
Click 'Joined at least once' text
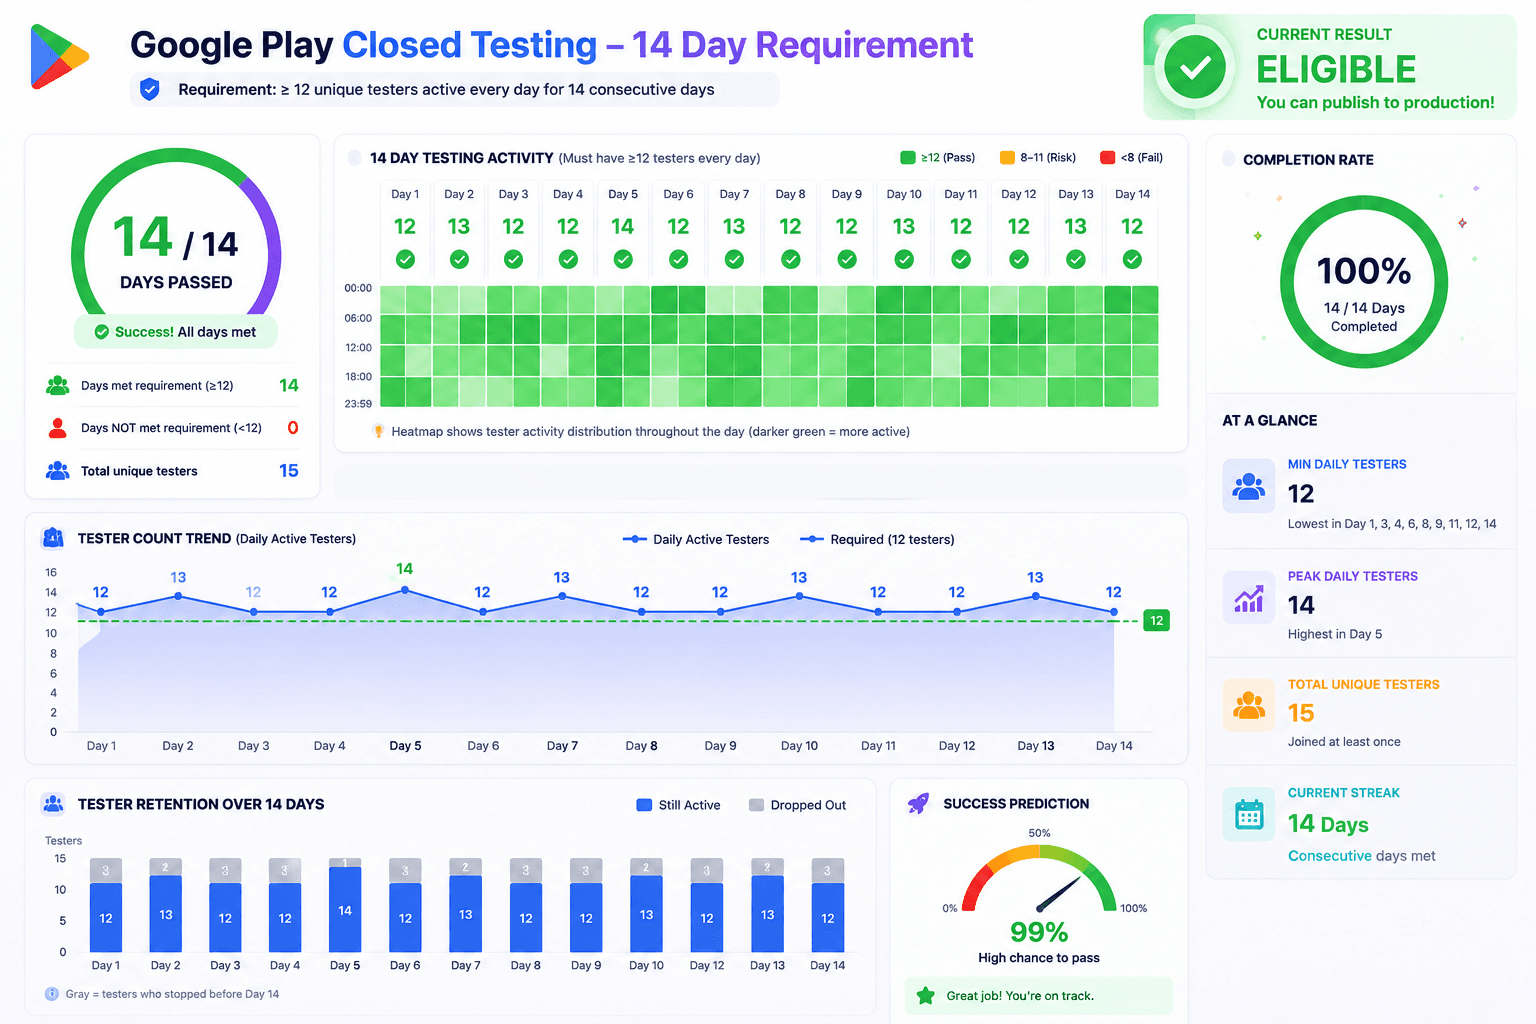(1344, 742)
